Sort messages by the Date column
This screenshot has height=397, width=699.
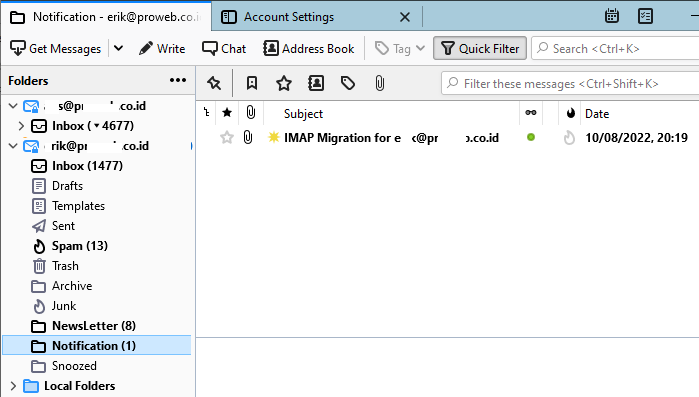(x=597, y=114)
